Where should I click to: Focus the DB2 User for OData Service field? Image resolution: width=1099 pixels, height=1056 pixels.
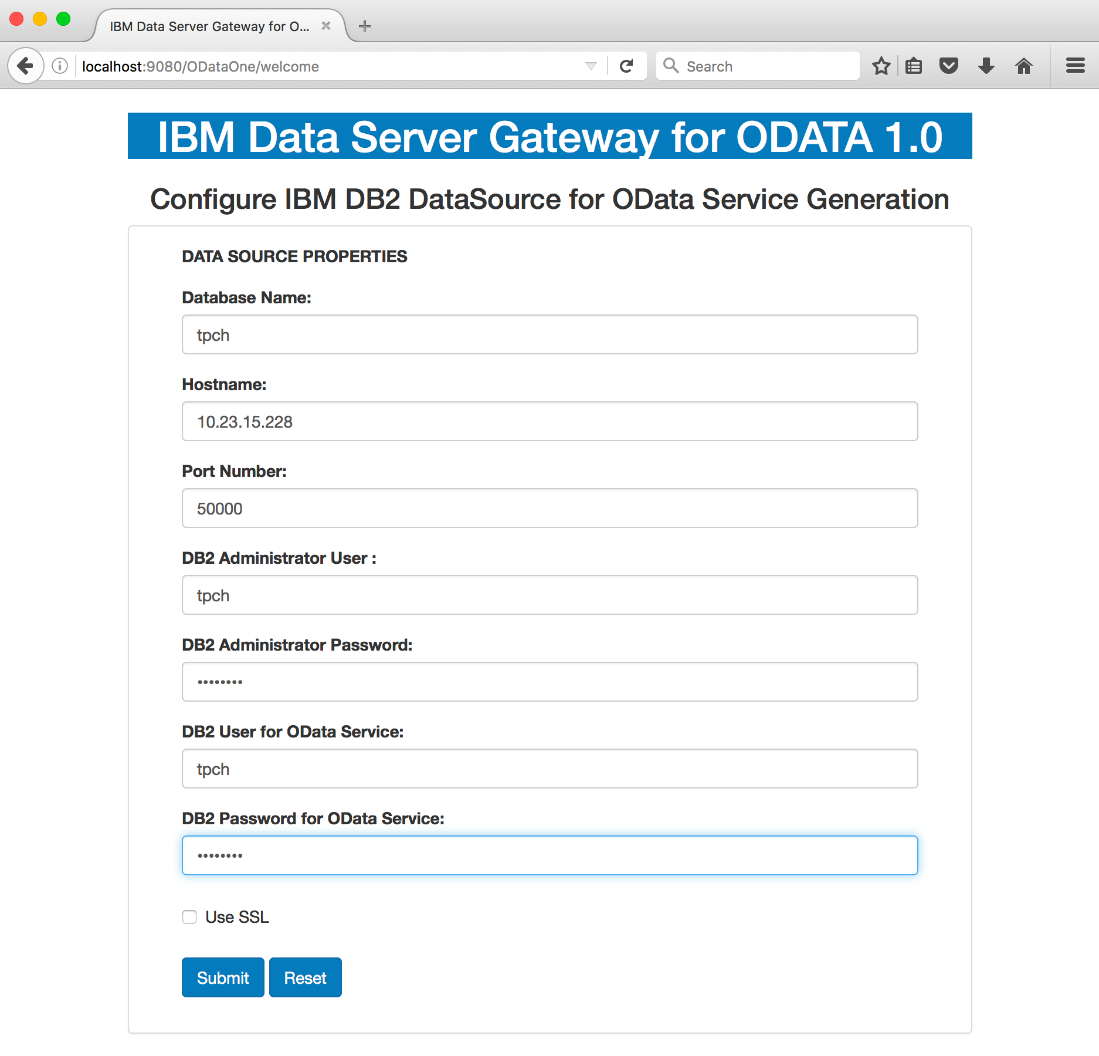pos(550,769)
